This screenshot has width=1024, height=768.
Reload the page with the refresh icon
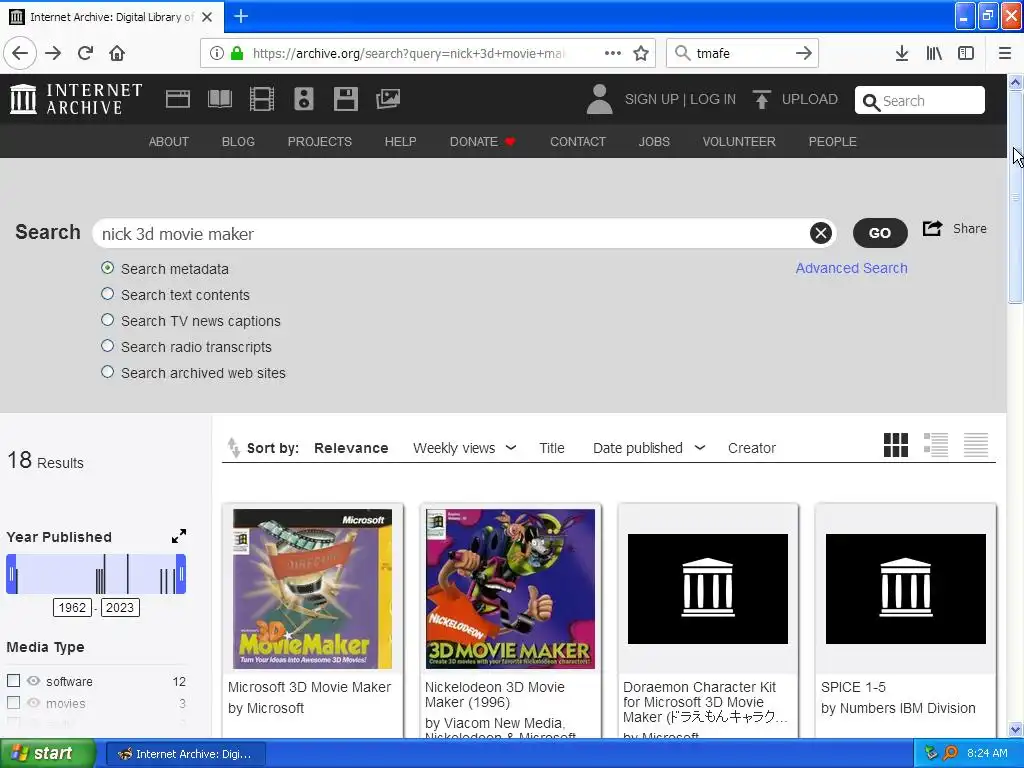[x=86, y=53]
